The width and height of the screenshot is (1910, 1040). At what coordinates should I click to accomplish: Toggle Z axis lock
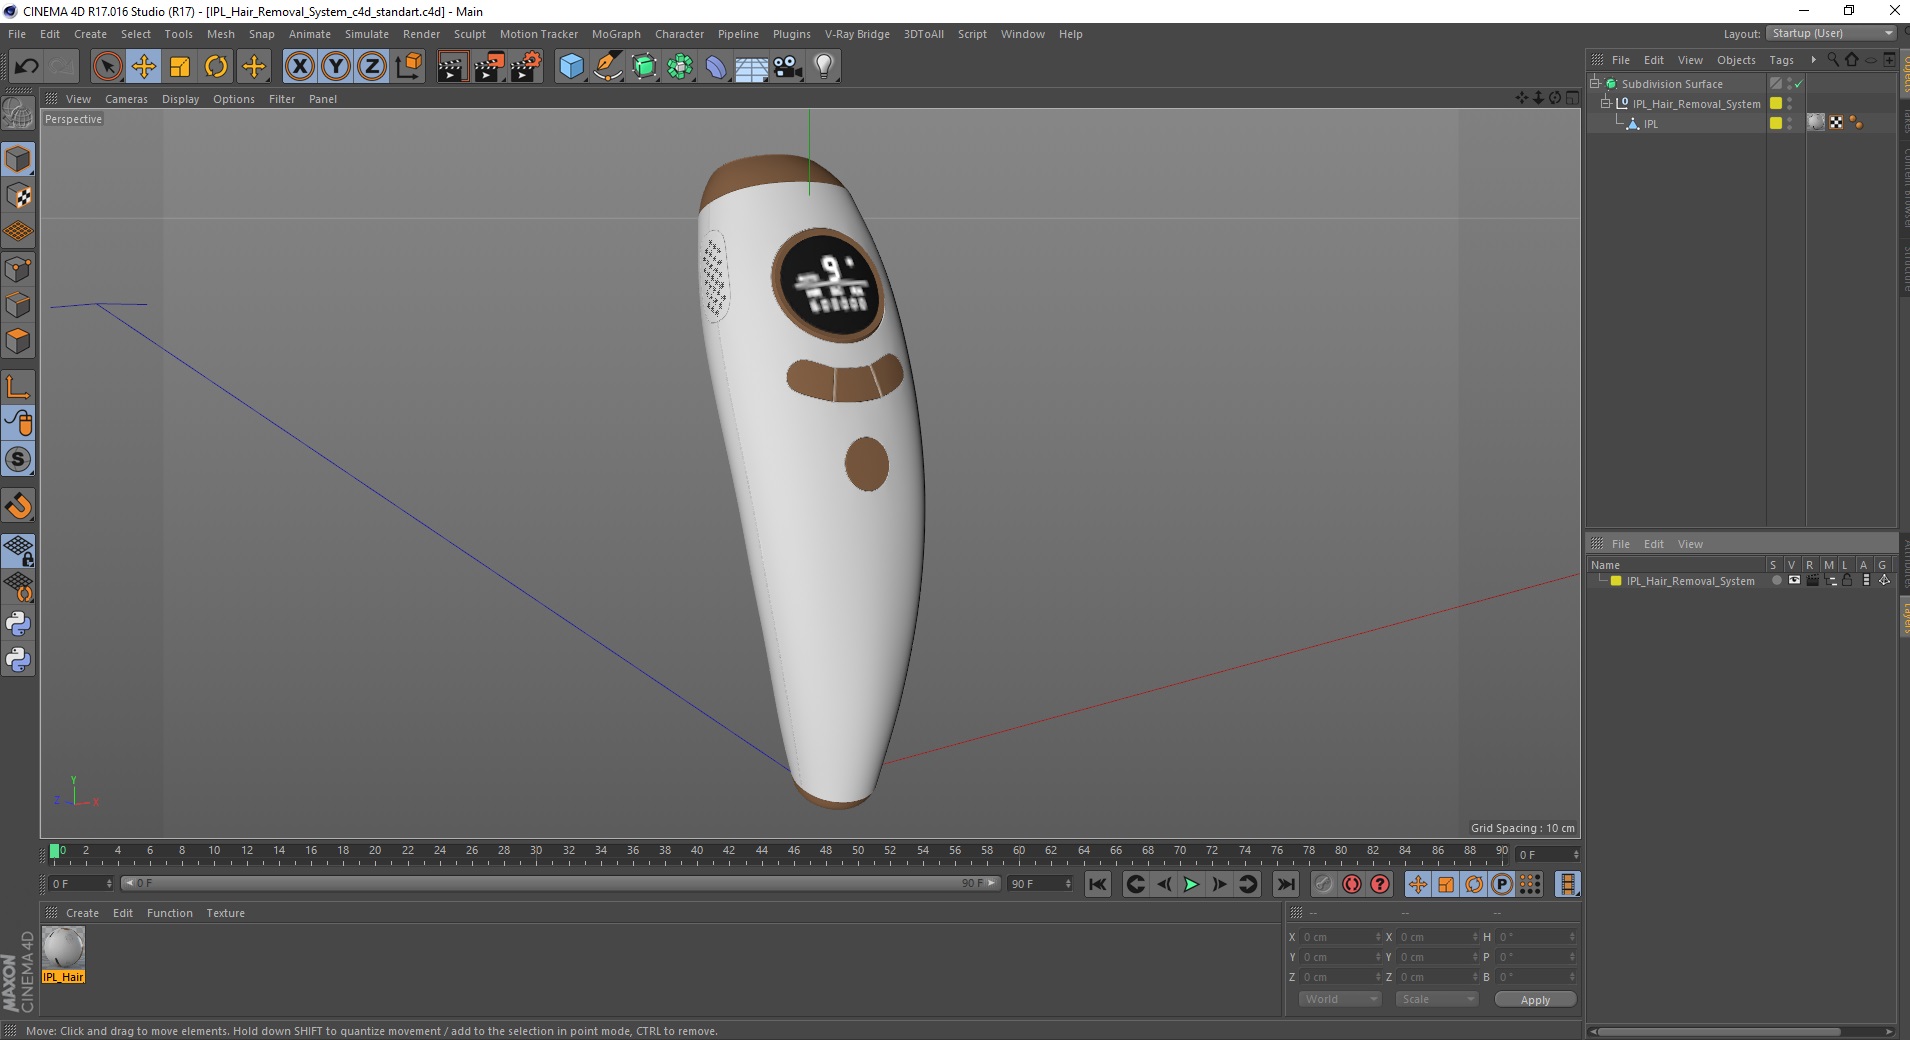coord(372,67)
